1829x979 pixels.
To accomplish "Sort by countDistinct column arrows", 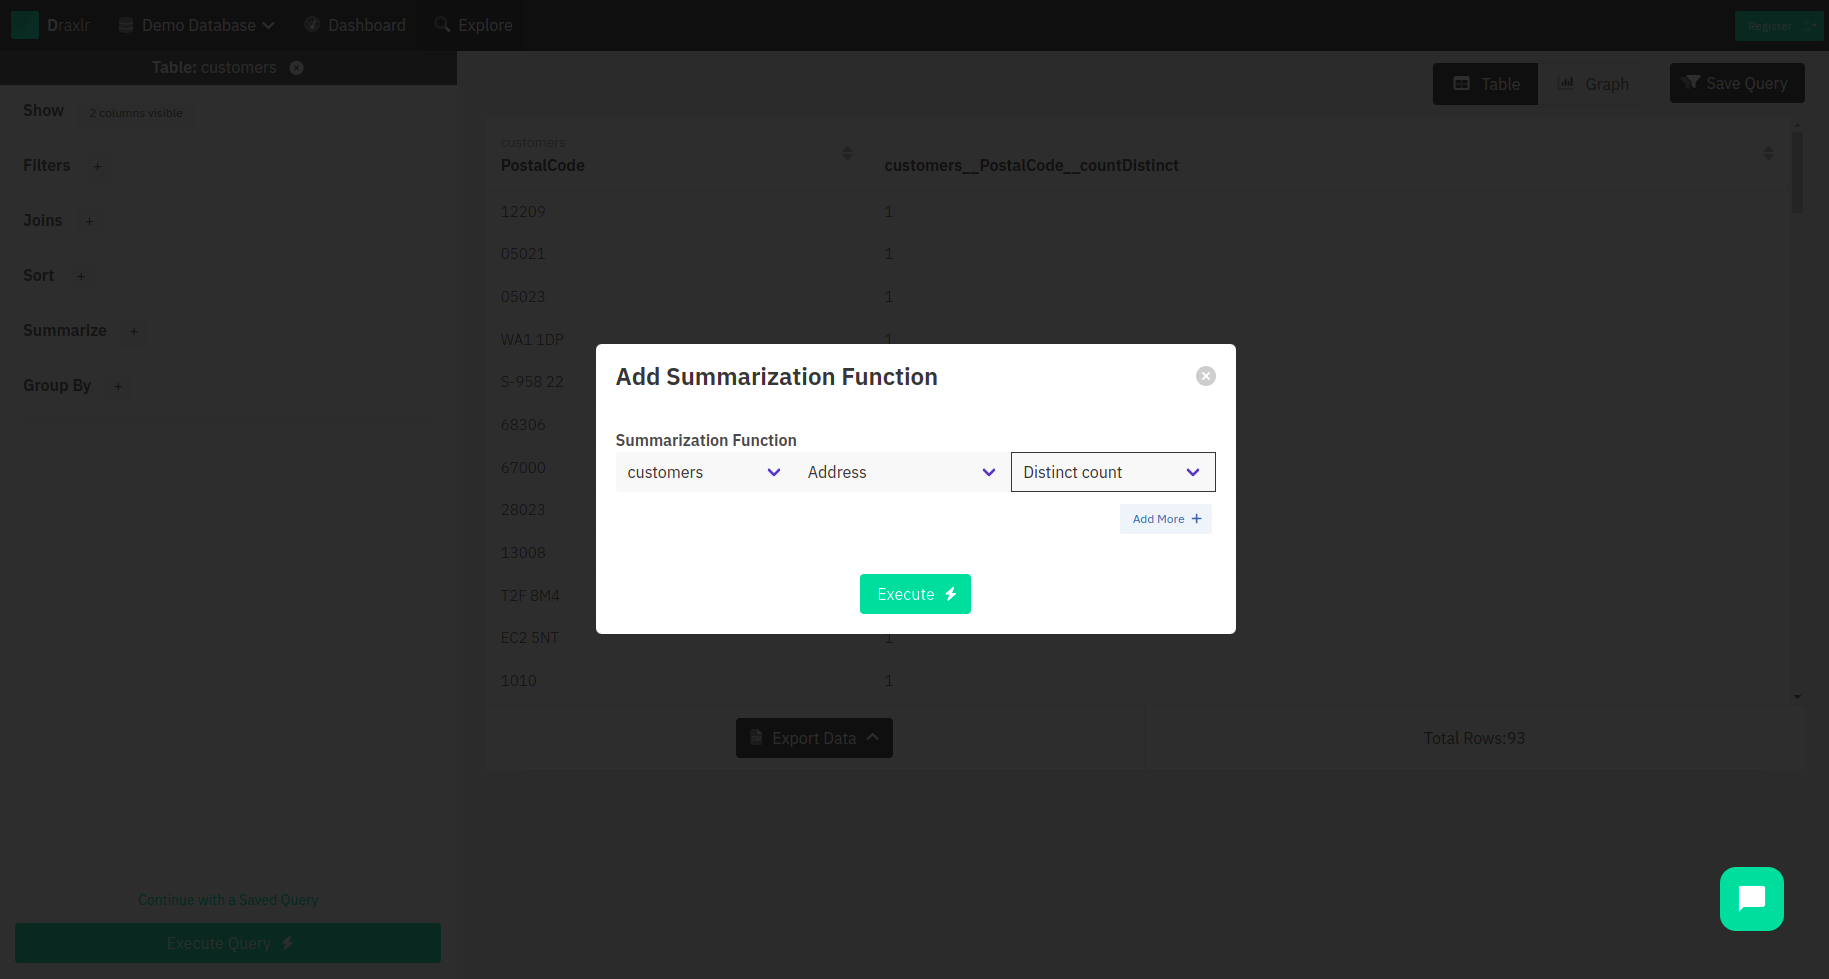I will (1768, 153).
